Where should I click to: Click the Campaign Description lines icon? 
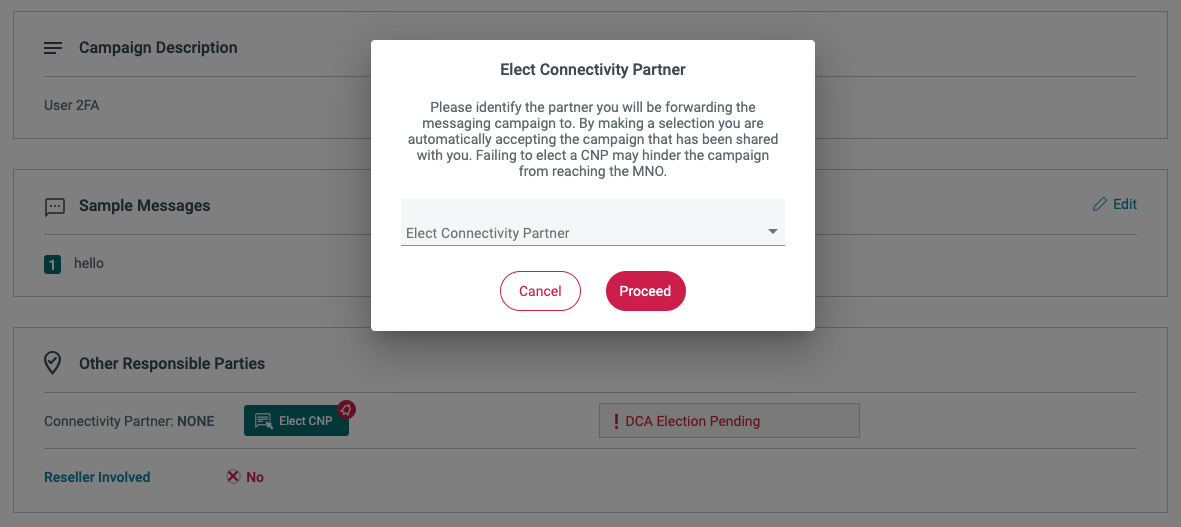[x=53, y=48]
